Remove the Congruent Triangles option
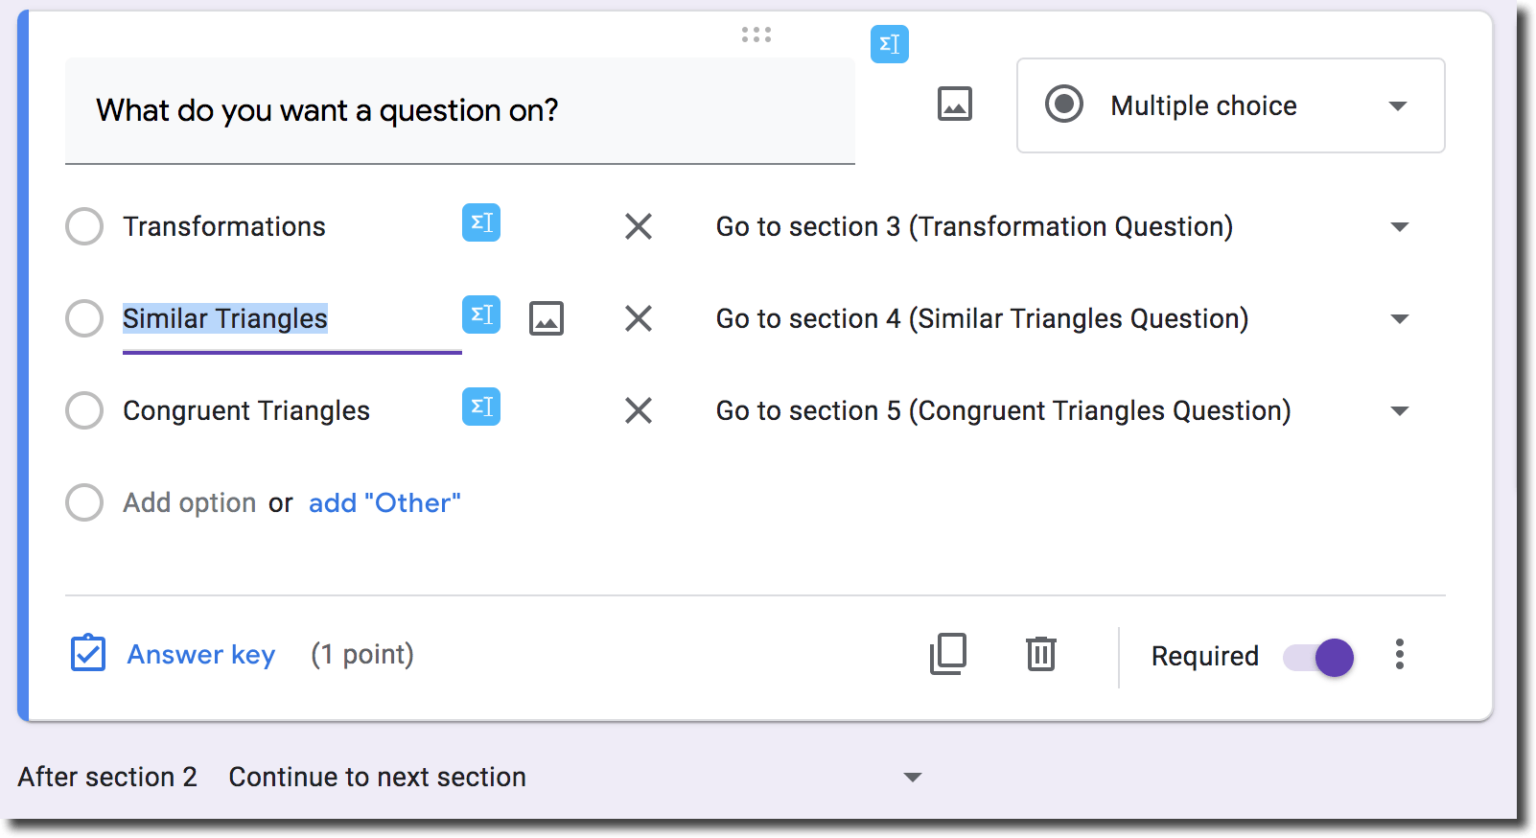1536x838 pixels. coord(638,411)
